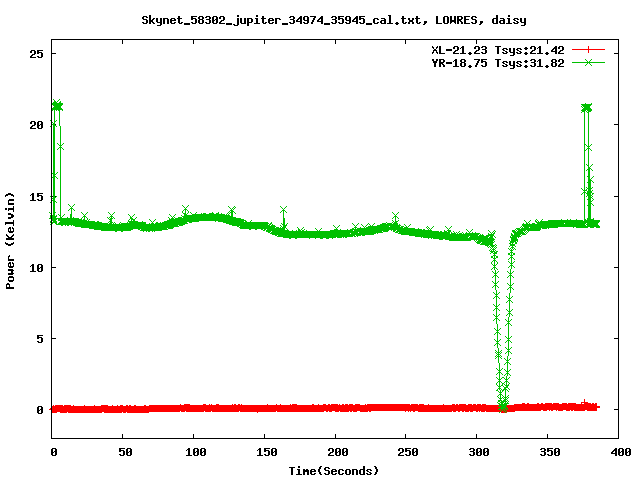
Task: Click the green calibration spike peak at plot start
Action: click(57, 106)
